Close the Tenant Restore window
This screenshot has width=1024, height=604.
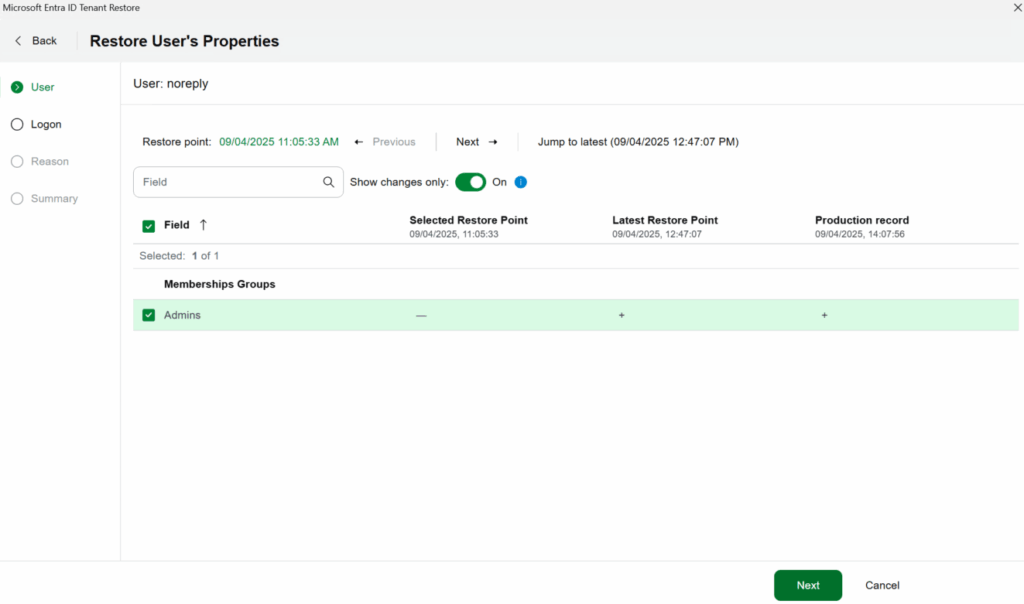pyautogui.click(x=1017, y=8)
